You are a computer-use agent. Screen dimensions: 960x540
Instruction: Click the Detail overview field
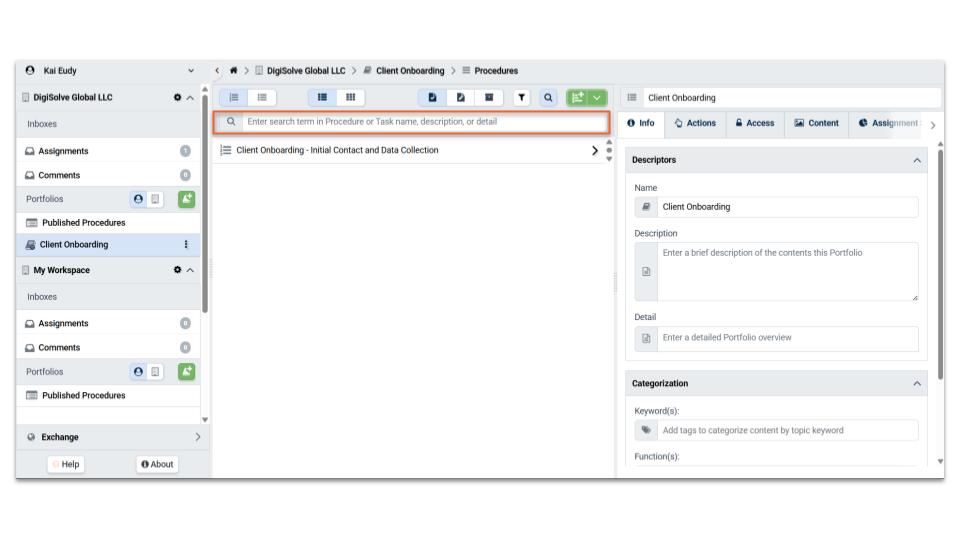point(787,338)
